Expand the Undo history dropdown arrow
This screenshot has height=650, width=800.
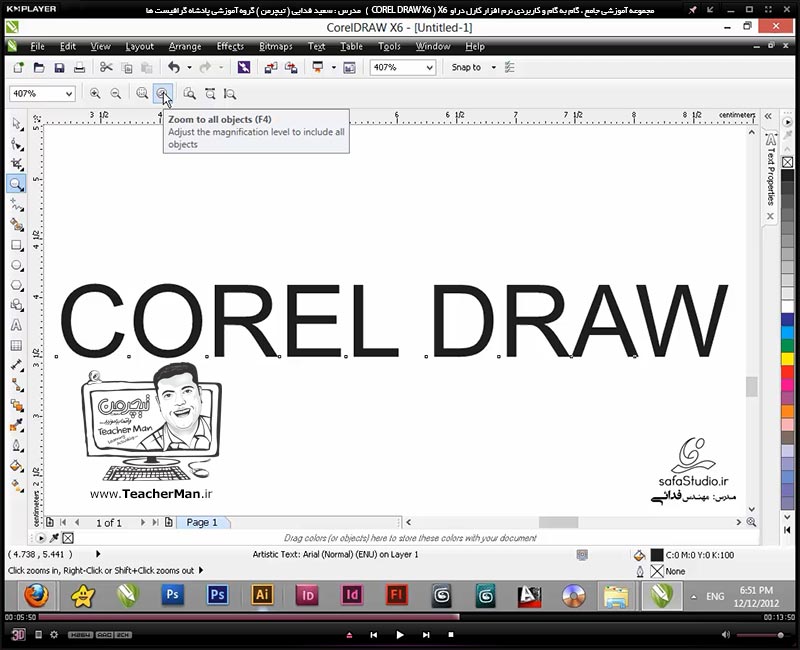click(189, 67)
